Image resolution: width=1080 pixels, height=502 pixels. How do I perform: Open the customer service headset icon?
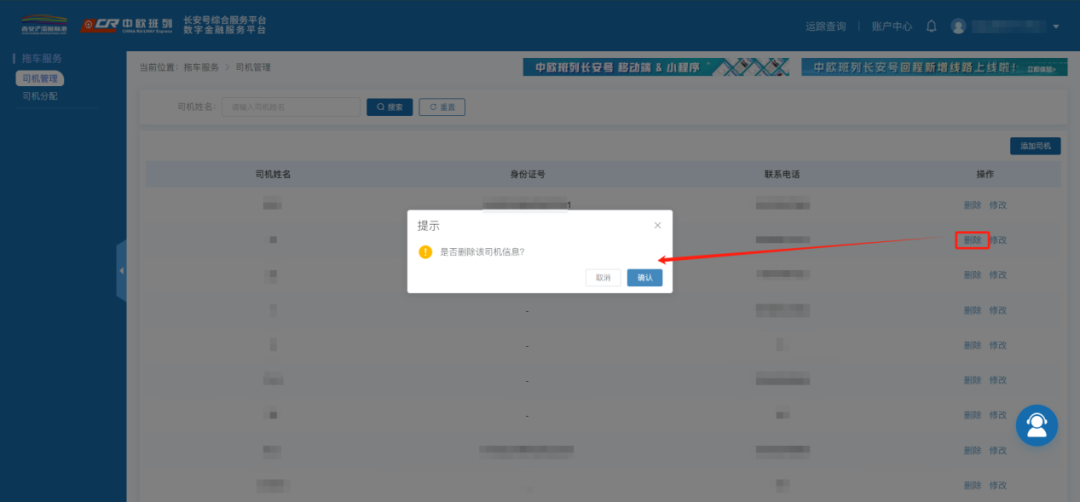1037,425
